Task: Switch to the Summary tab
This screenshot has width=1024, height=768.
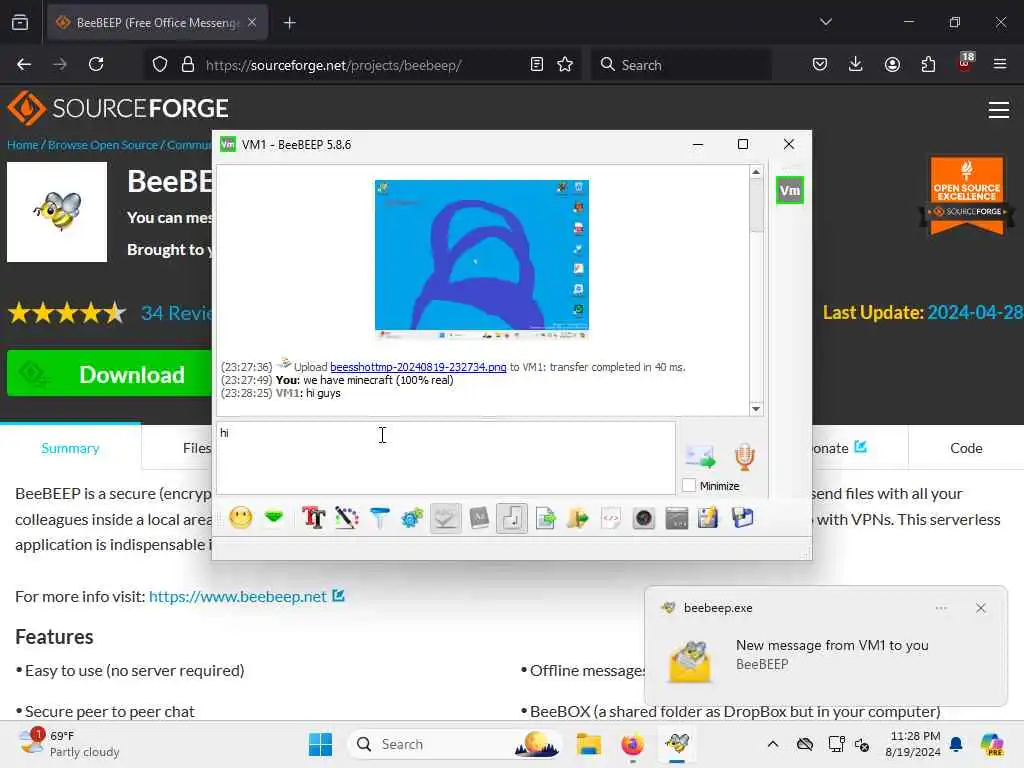Action: coord(70,448)
